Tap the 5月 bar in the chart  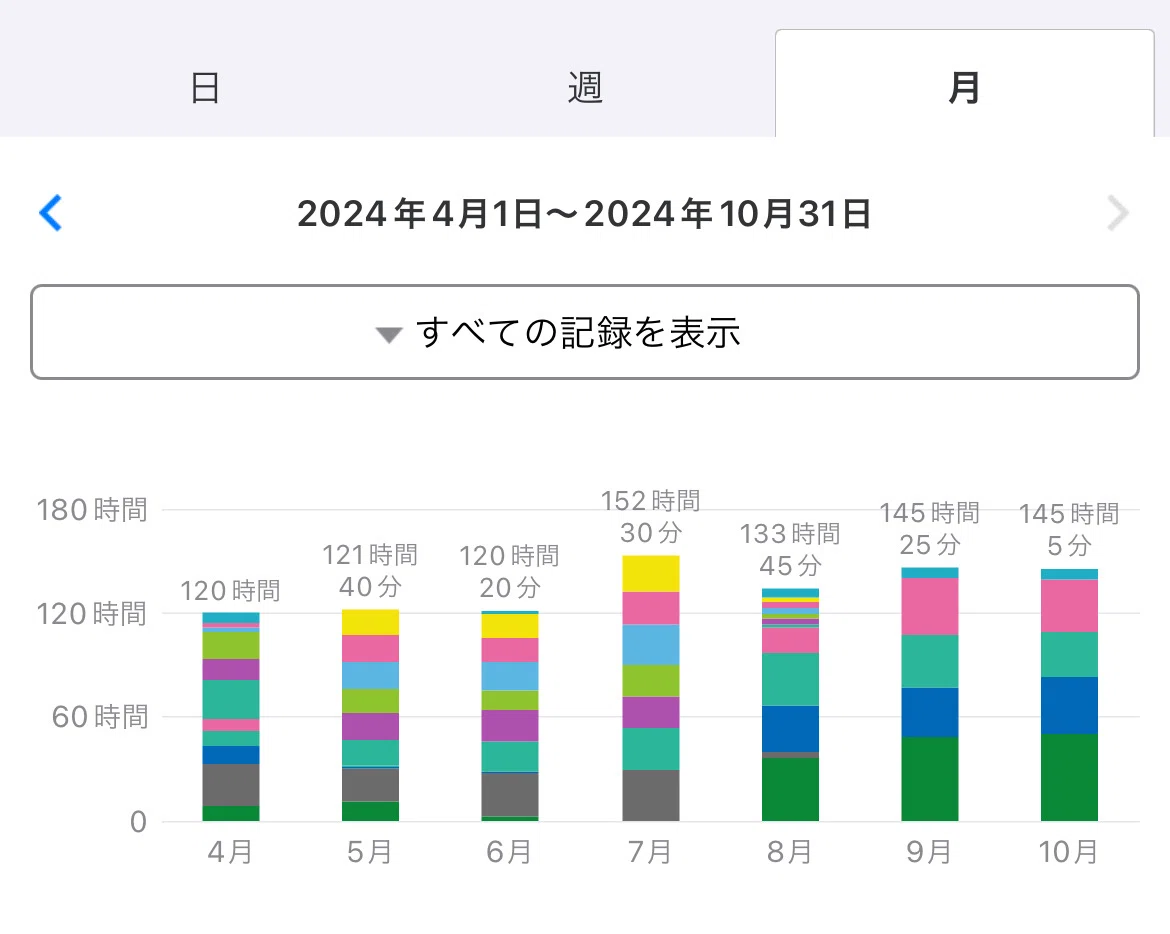pos(370,715)
